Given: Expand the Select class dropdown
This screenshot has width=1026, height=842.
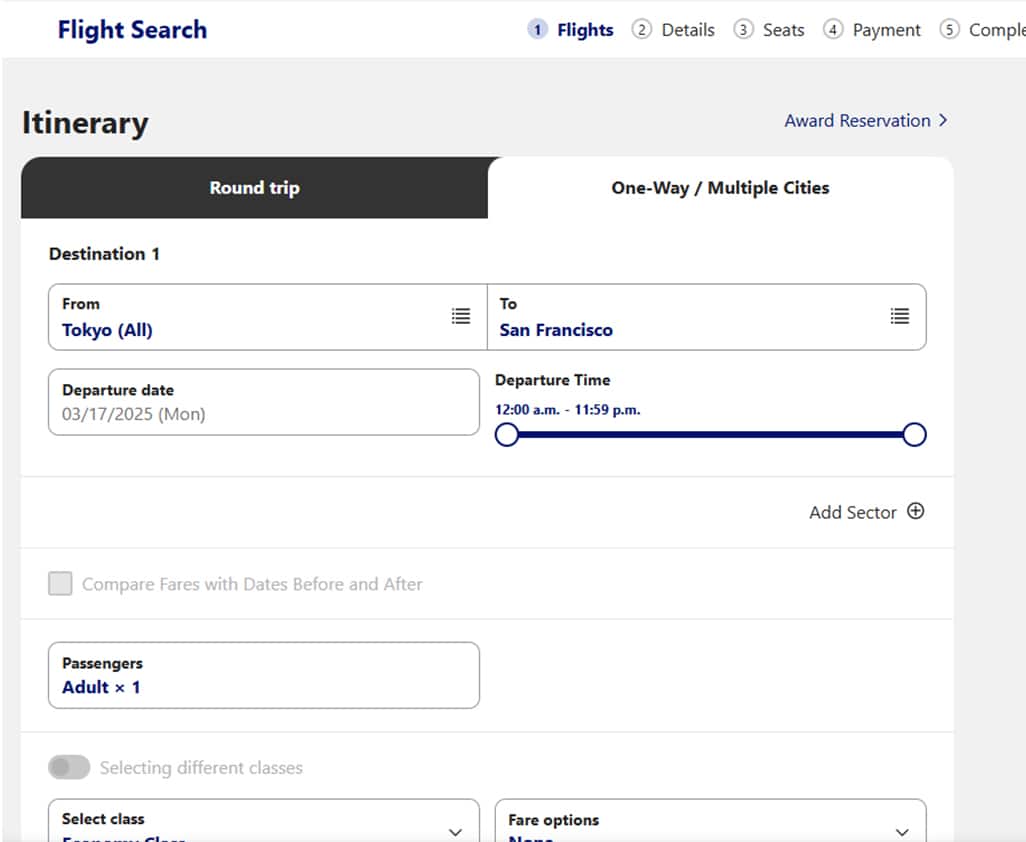Looking at the screenshot, I should [x=455, y=830].
